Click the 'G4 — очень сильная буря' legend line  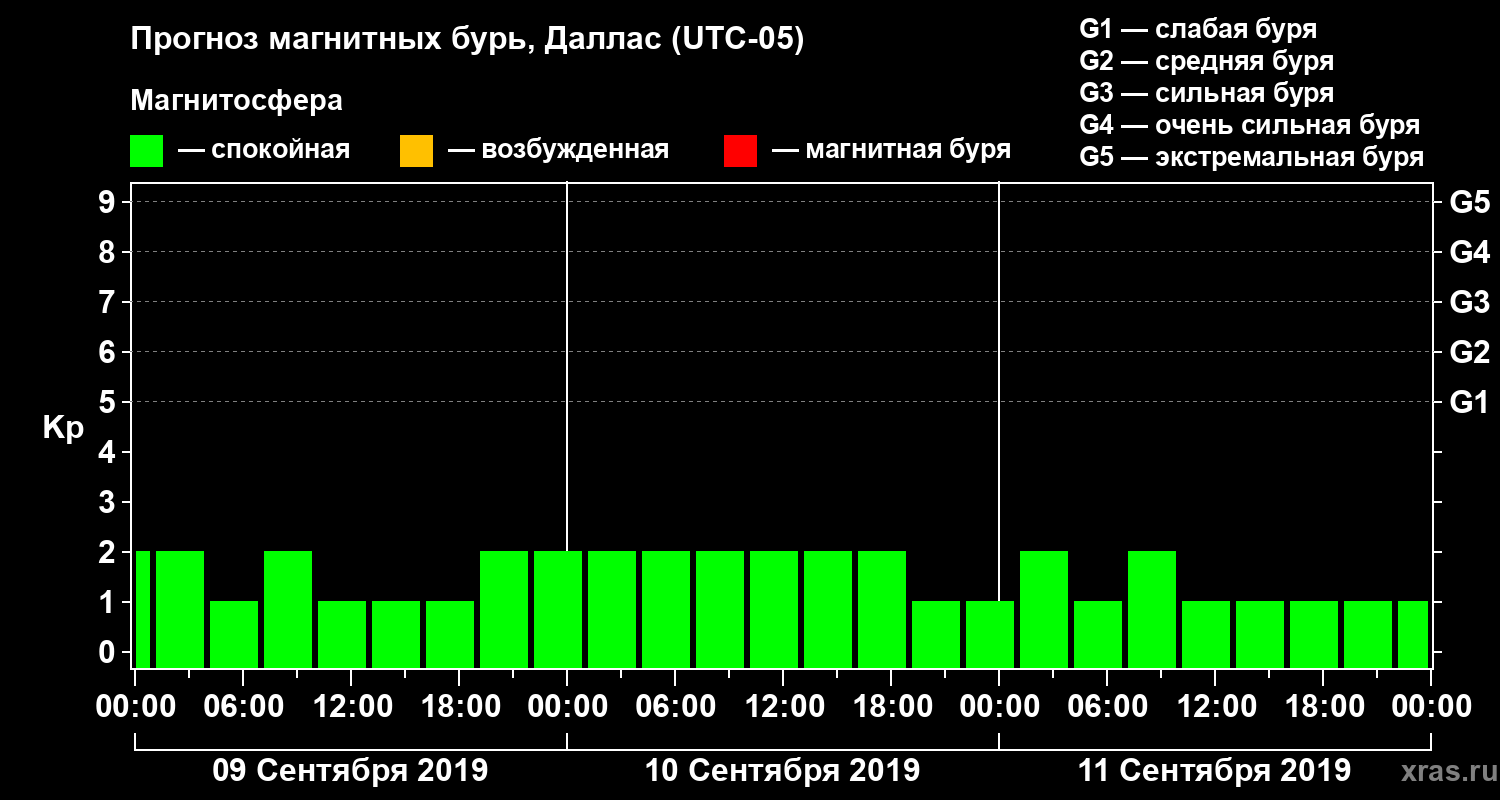click(1249, 125)
